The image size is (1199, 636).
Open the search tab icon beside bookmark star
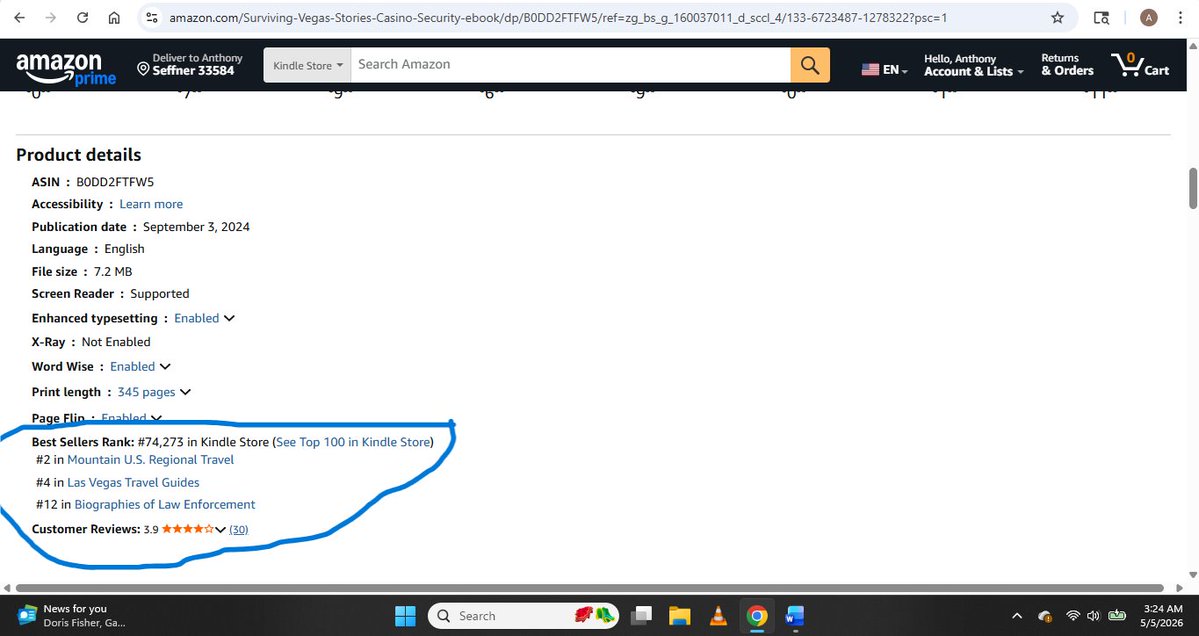pos(1101,18)
